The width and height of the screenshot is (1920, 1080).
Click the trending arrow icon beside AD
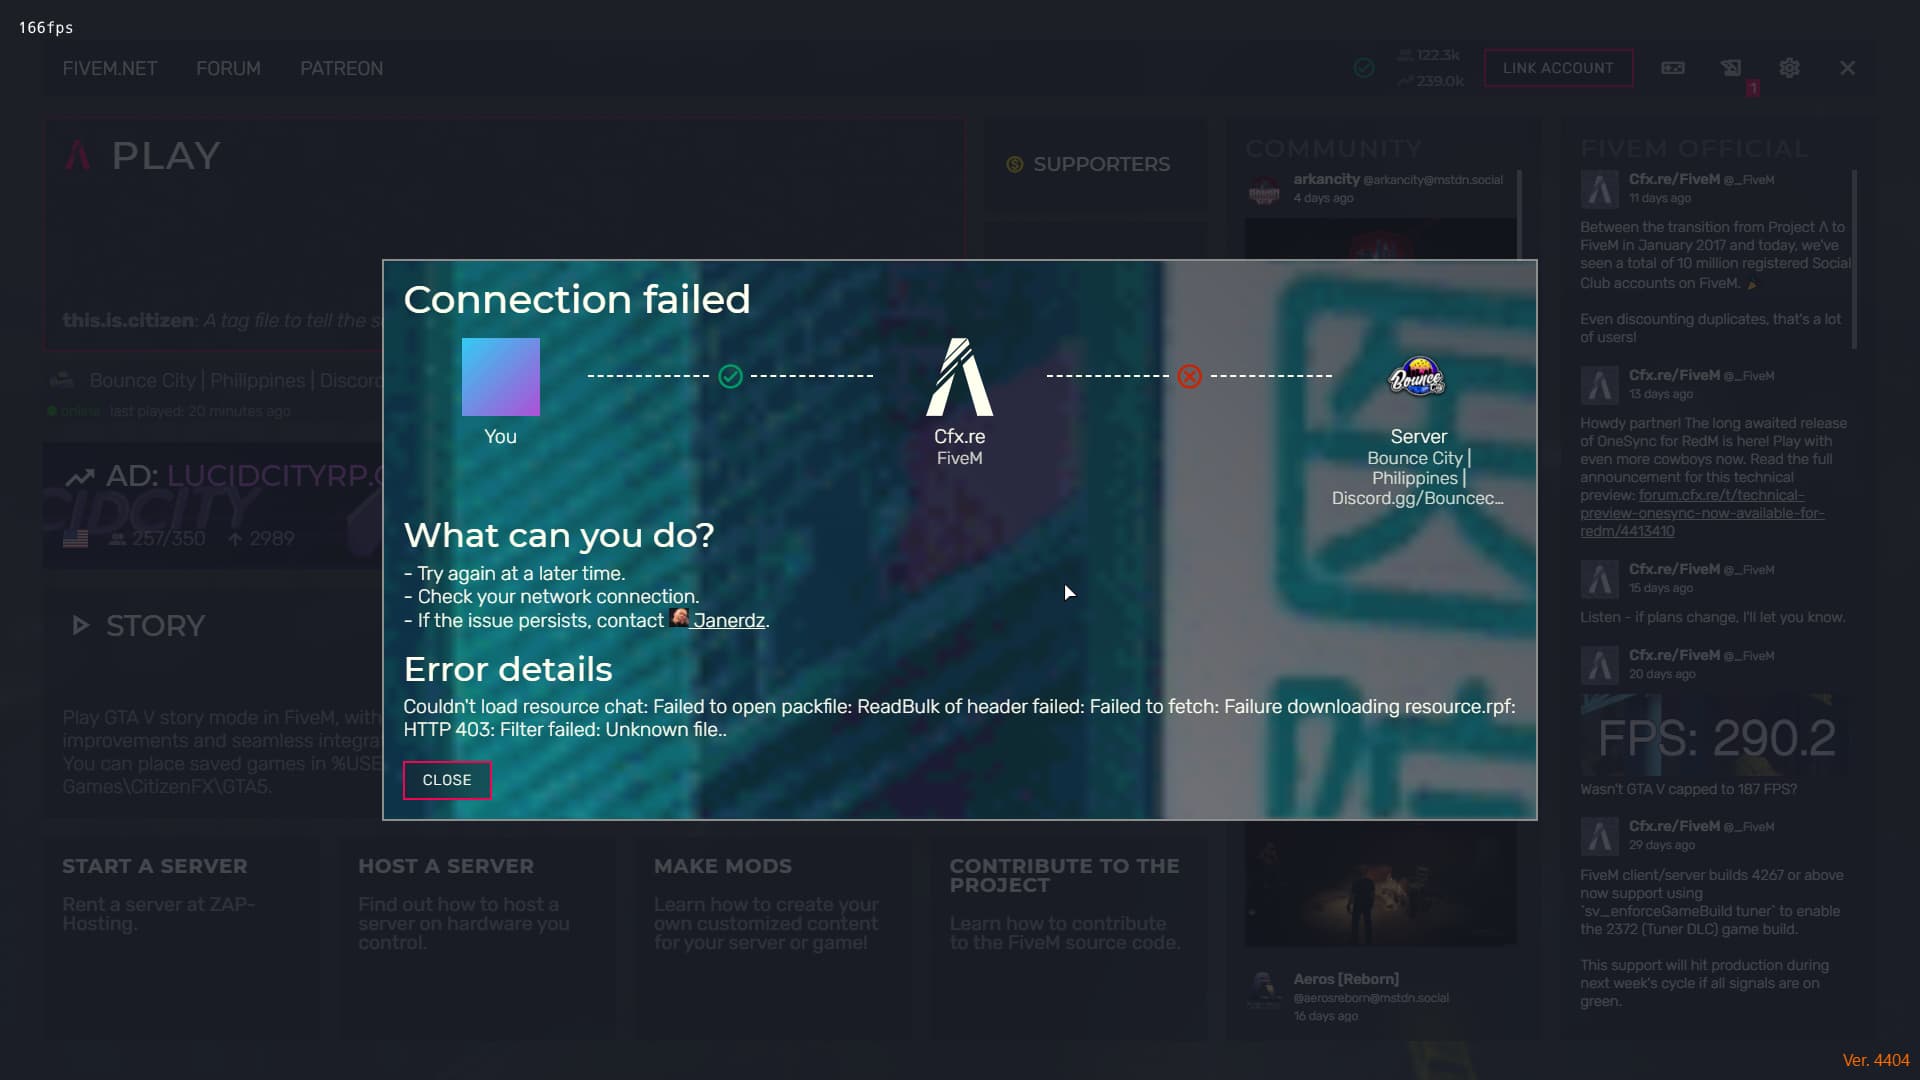[x=80, y=477]
